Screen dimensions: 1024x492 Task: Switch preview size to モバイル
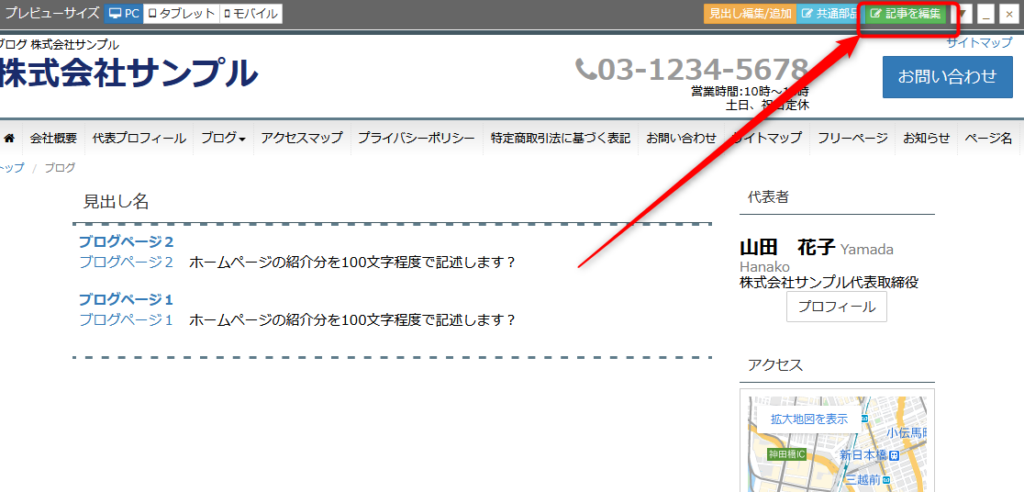coord(250,14)
